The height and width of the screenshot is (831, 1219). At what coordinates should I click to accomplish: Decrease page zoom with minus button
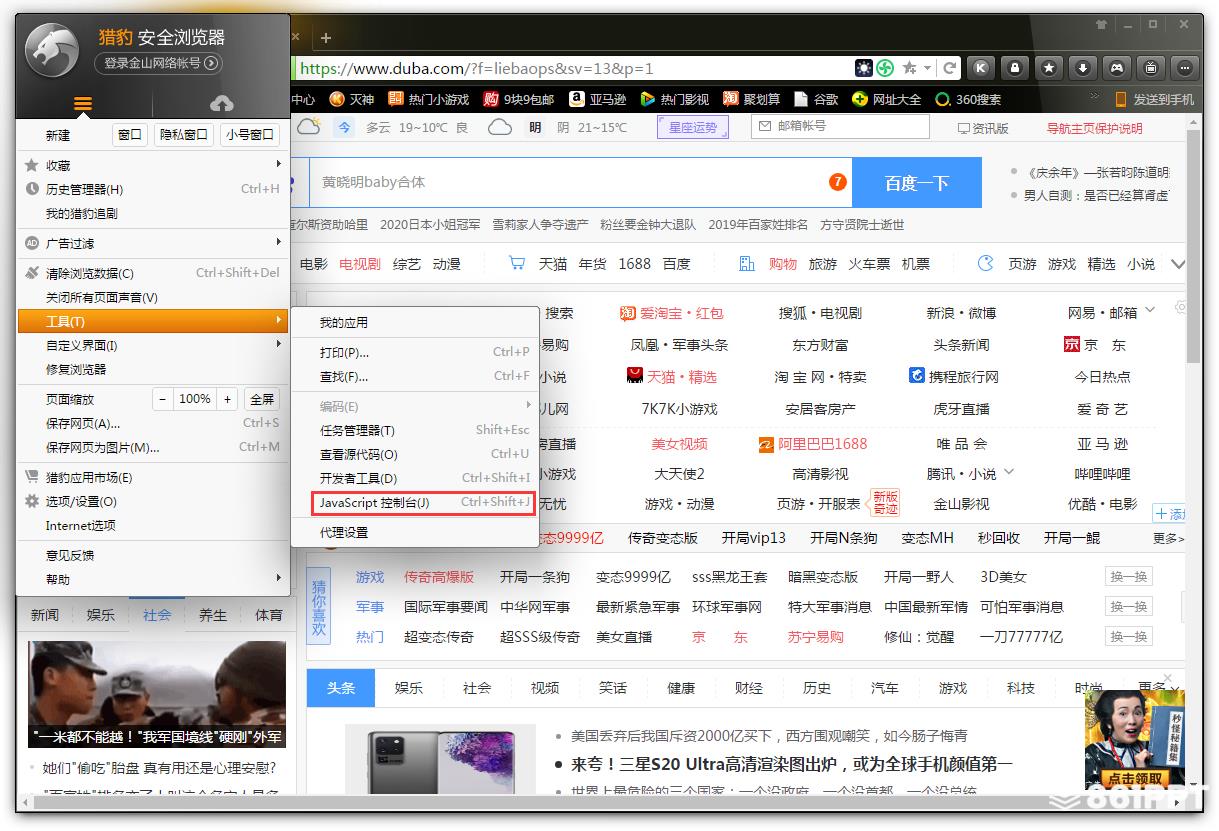163,399
